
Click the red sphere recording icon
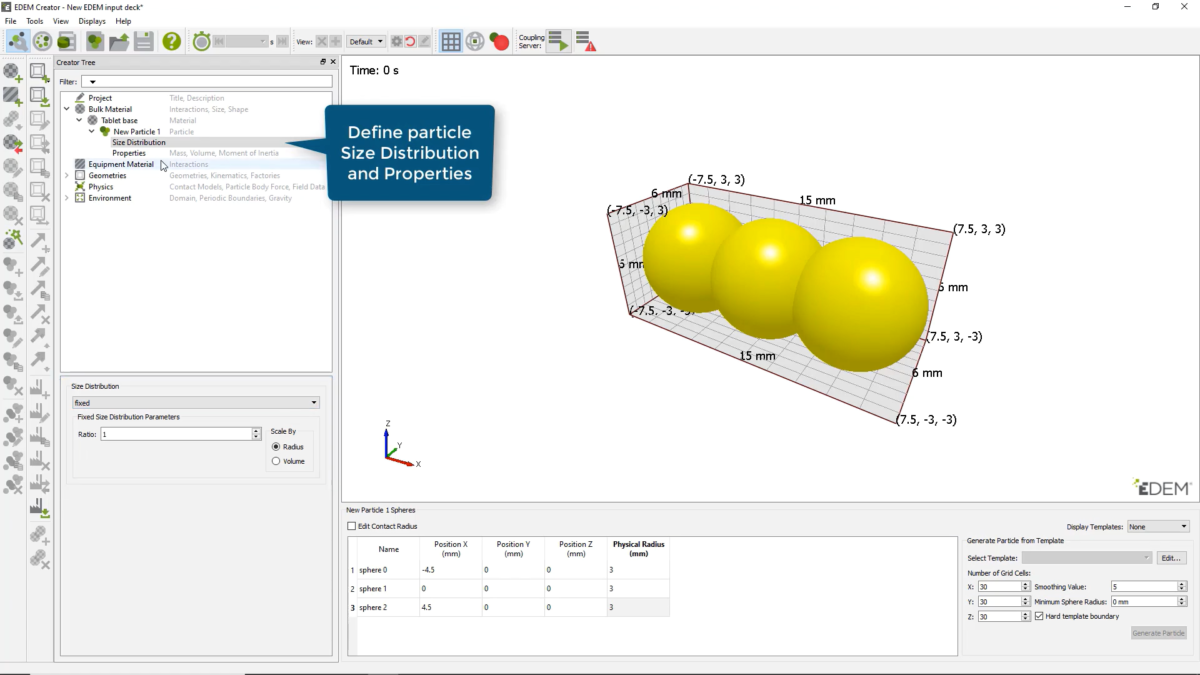pos(499,41)
